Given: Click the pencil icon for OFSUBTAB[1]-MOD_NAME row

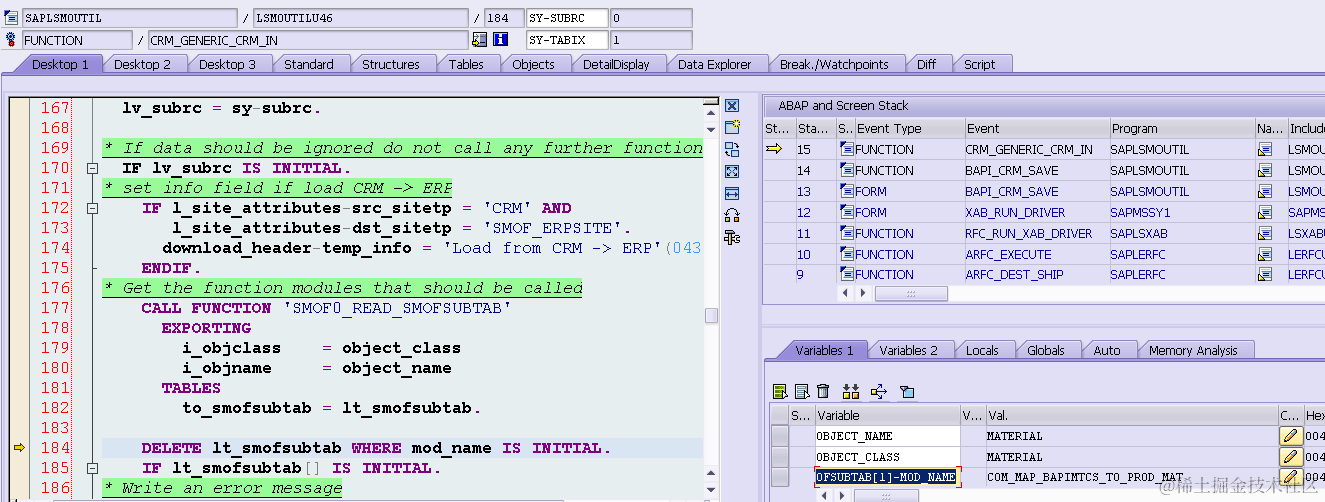Looking at the screenshot, I should (x=1291, y=478).
